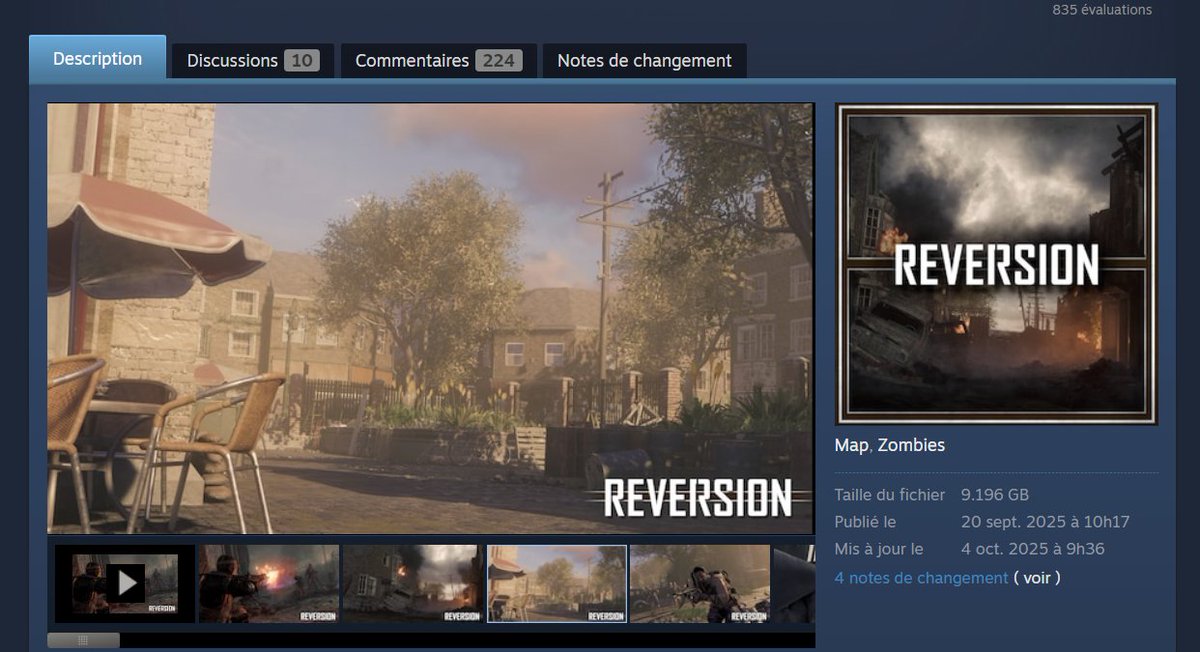Click the Commentaires count badge 224
The height and width of the screenshot is (652, 1200).
click(499, 61)
